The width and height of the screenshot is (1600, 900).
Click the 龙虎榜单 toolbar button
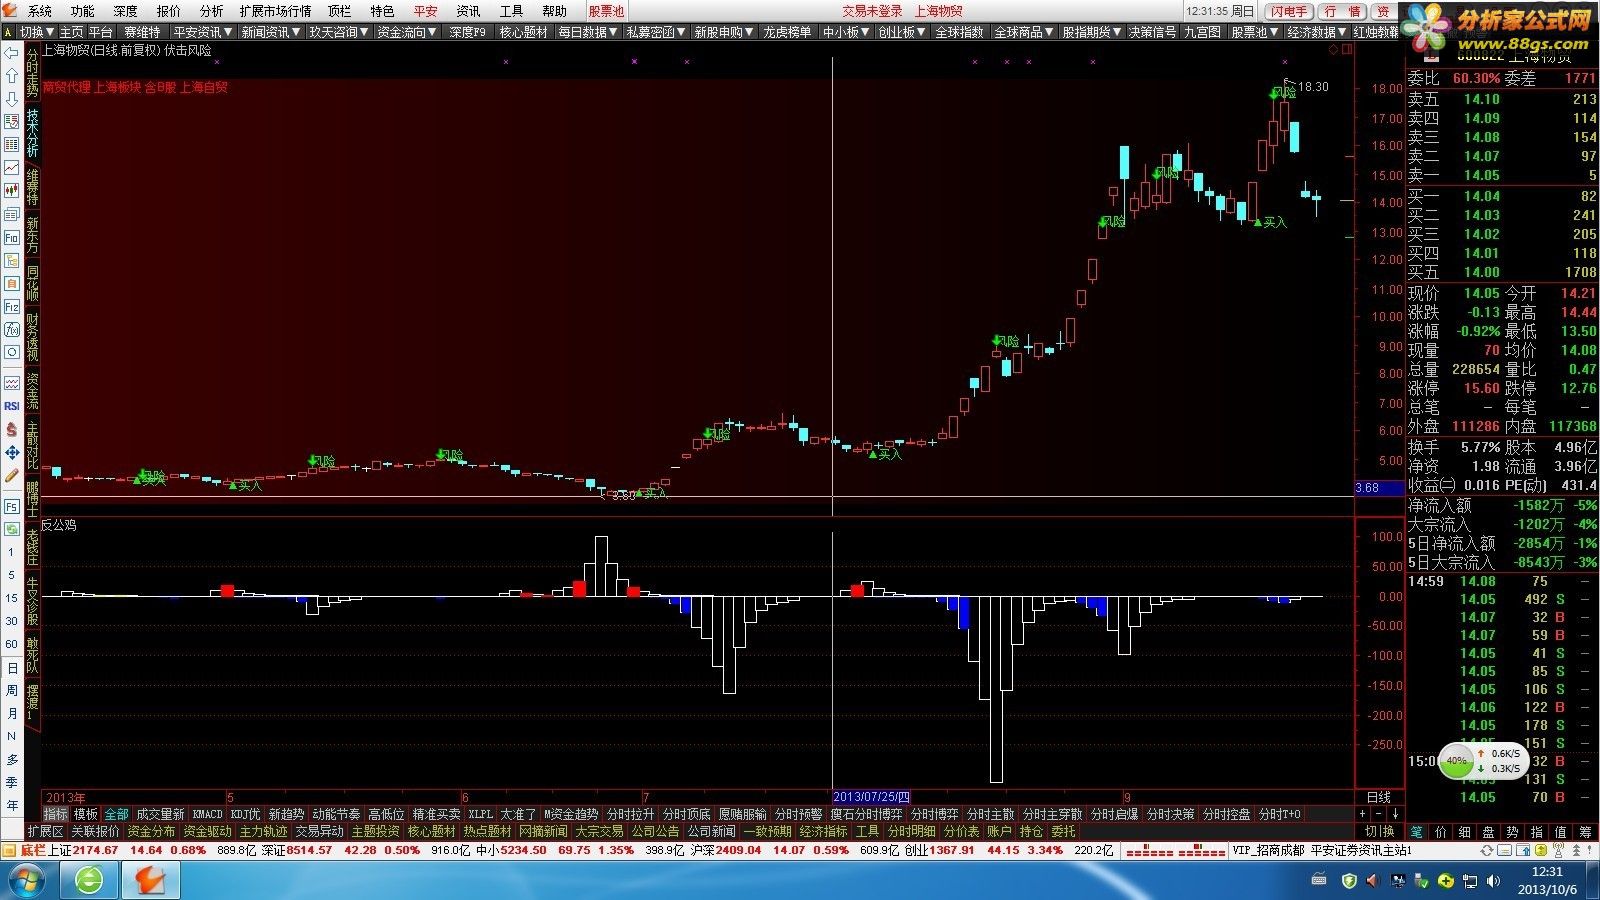click(x=788, y=32)
